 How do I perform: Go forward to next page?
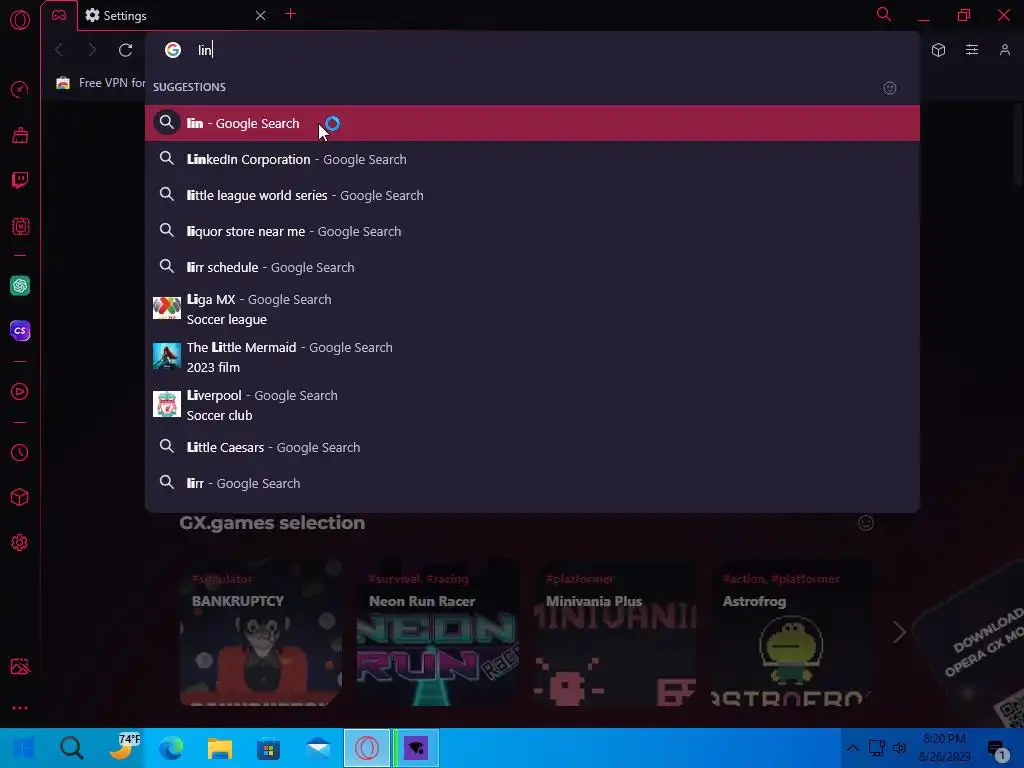tap(92, 50)
